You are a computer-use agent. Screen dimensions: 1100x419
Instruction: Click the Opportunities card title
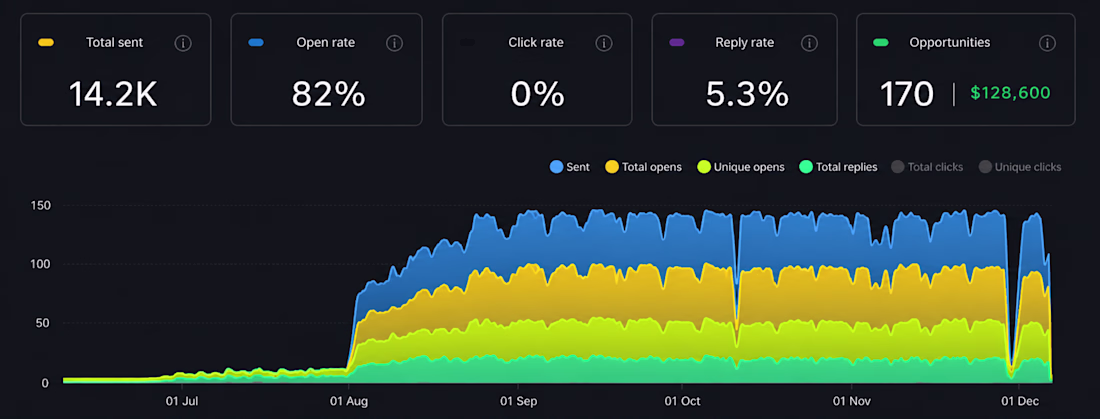point(950,43)
